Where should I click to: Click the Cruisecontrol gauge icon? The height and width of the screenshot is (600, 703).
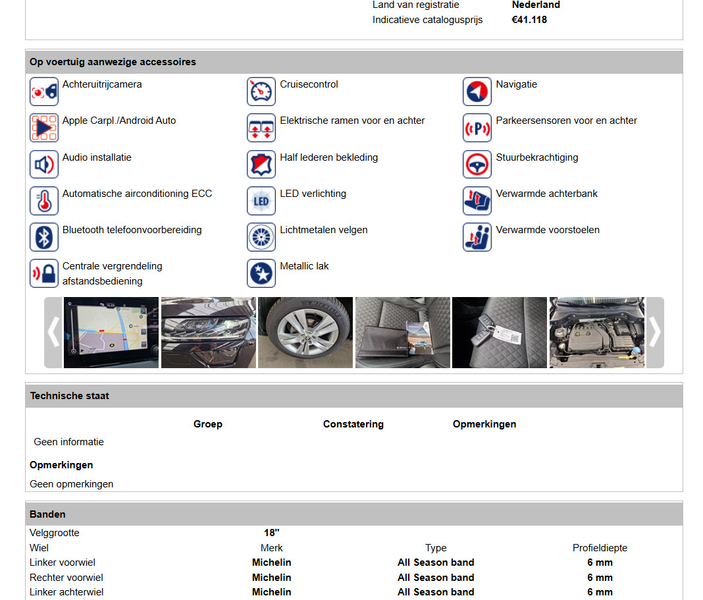point(261,91)
